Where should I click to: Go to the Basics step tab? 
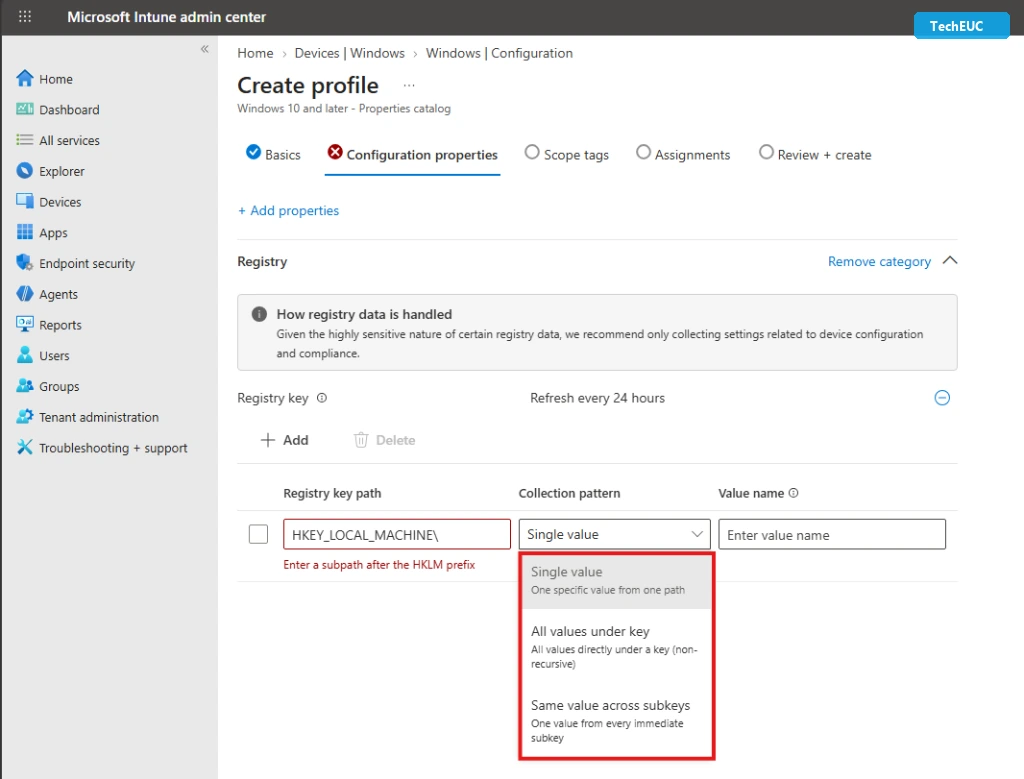coord(274,154)
